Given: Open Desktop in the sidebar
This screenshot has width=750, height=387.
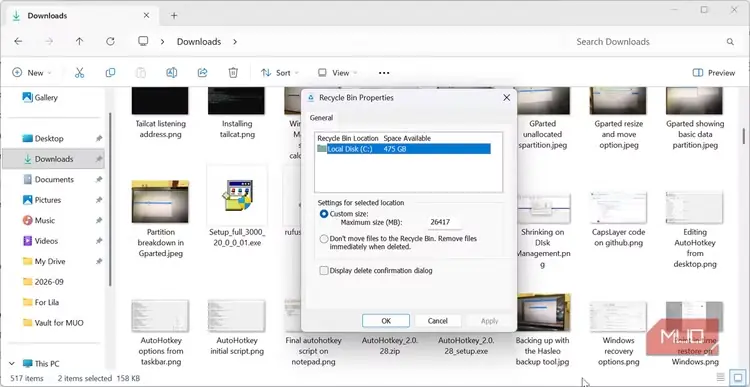Looking at the screenshot, I should tap(53, 138).
